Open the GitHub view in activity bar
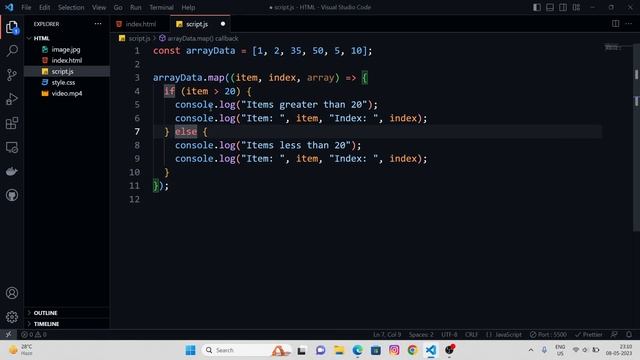The height and width of the screenshot is (360, 640). click(12, 195)
